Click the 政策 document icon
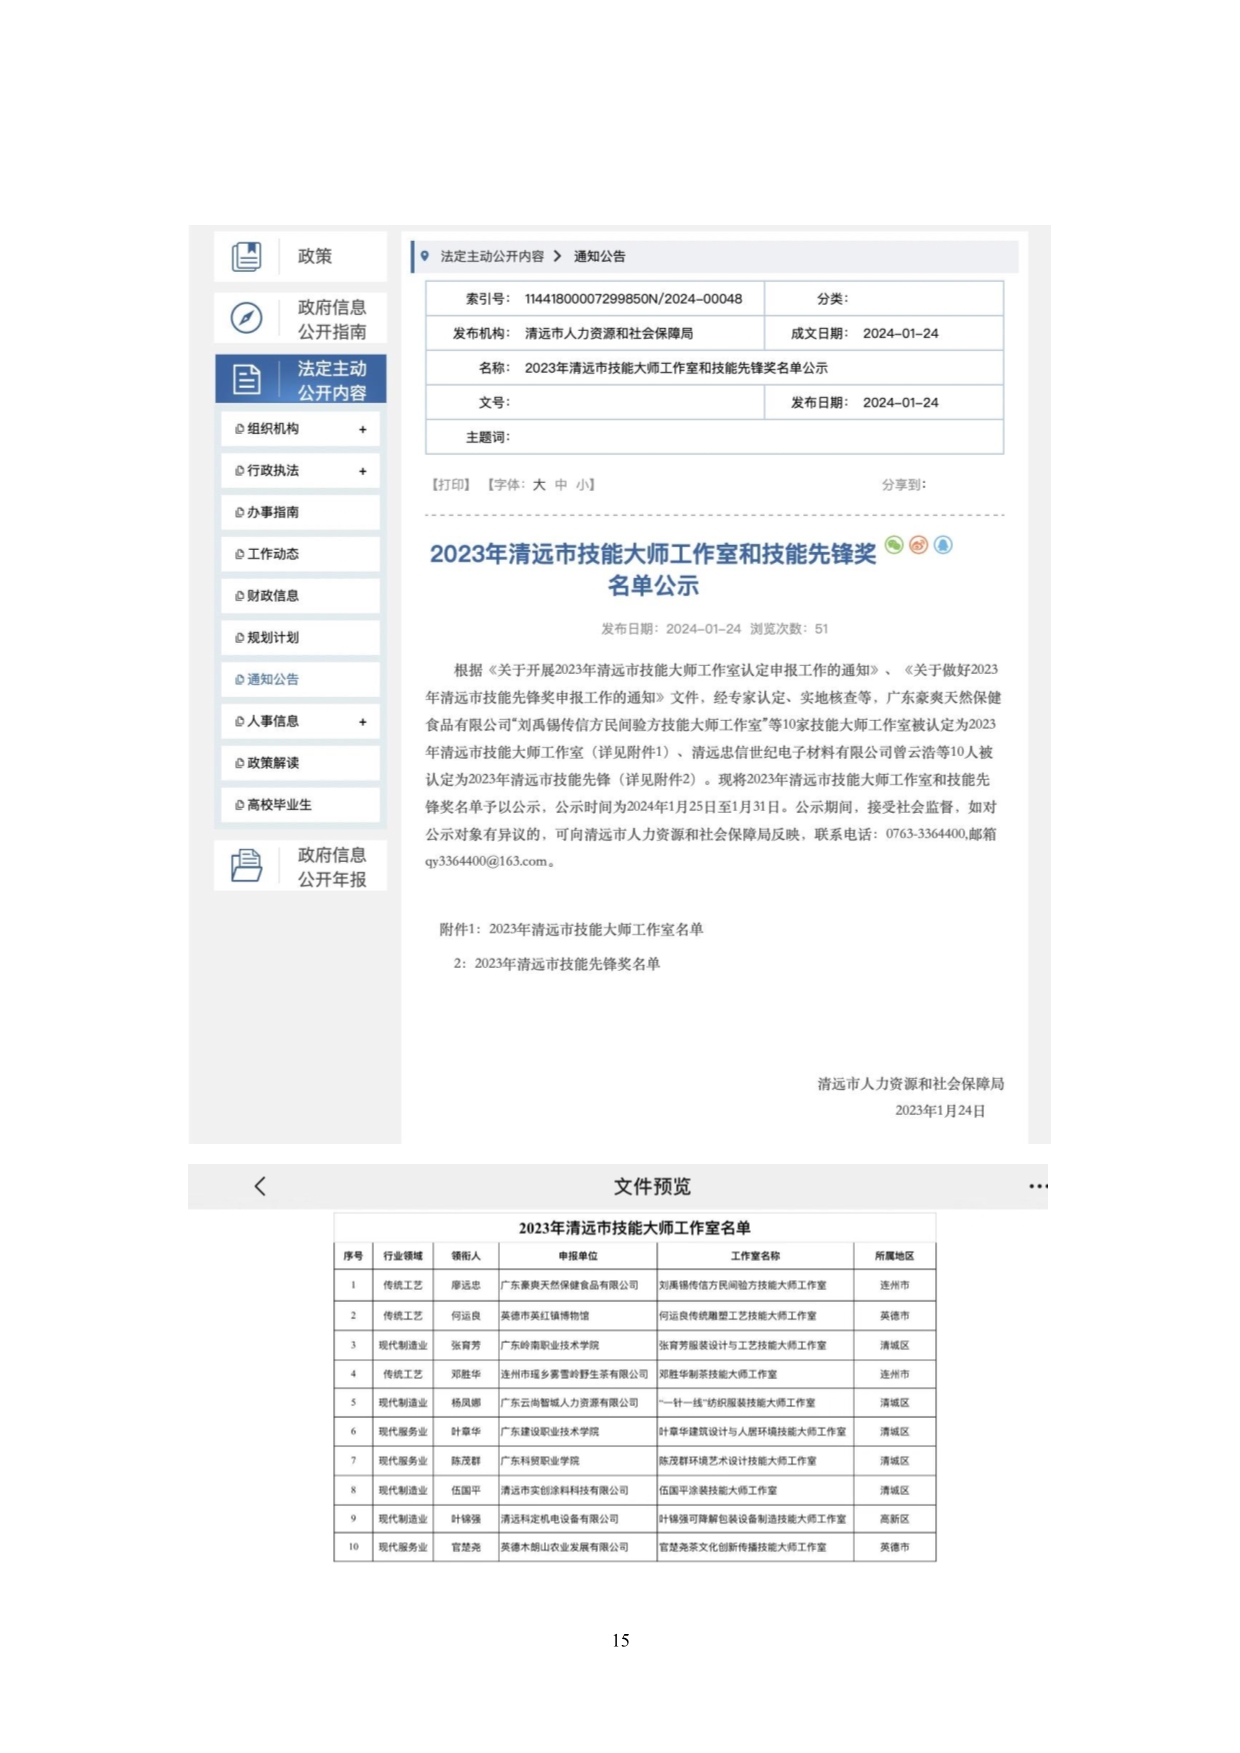Viewport: 1240px width, 1753px height. (x=246, y=256)
